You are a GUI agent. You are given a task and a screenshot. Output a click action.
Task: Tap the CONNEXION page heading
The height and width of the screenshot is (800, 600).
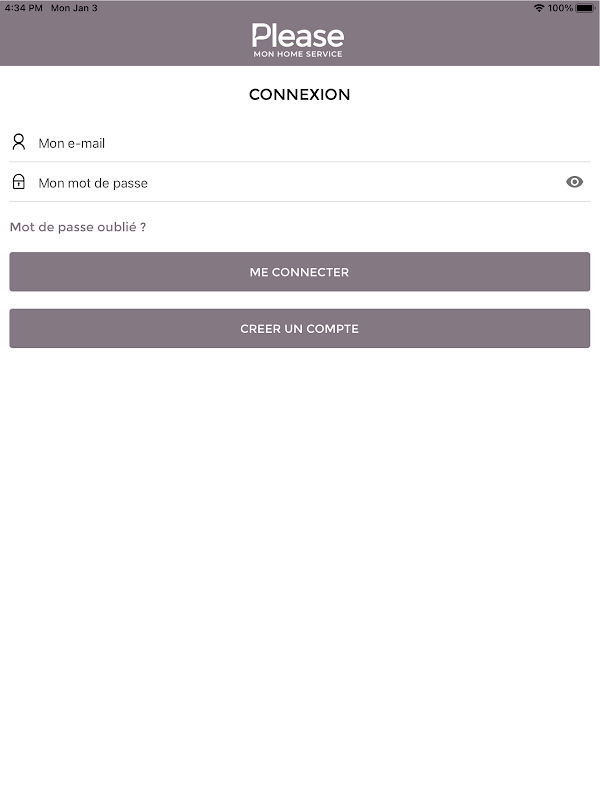[x=299, y=95]
